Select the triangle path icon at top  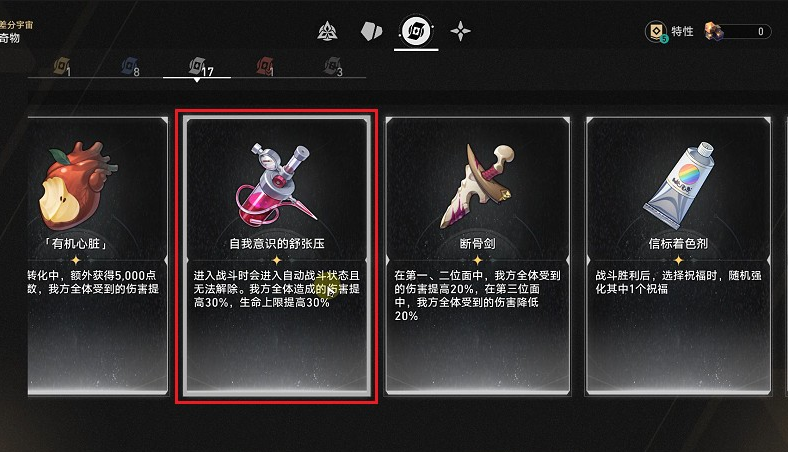point(327,31)
